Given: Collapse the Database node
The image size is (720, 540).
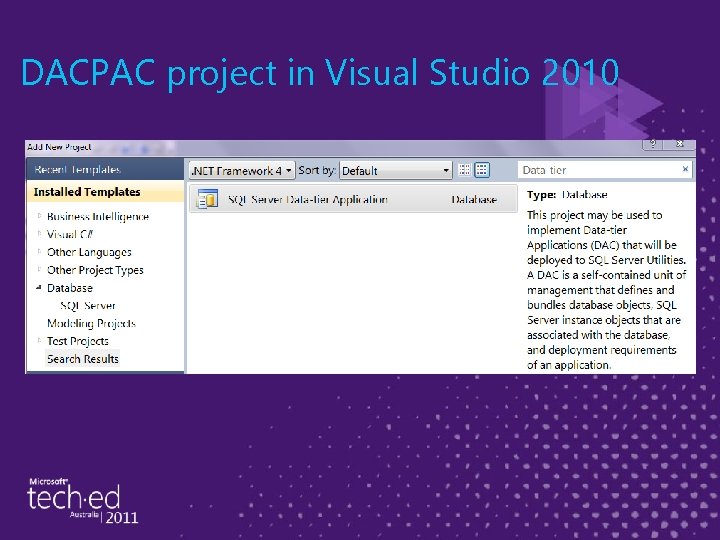Looking at the screenshot, I should coord(39,287).
